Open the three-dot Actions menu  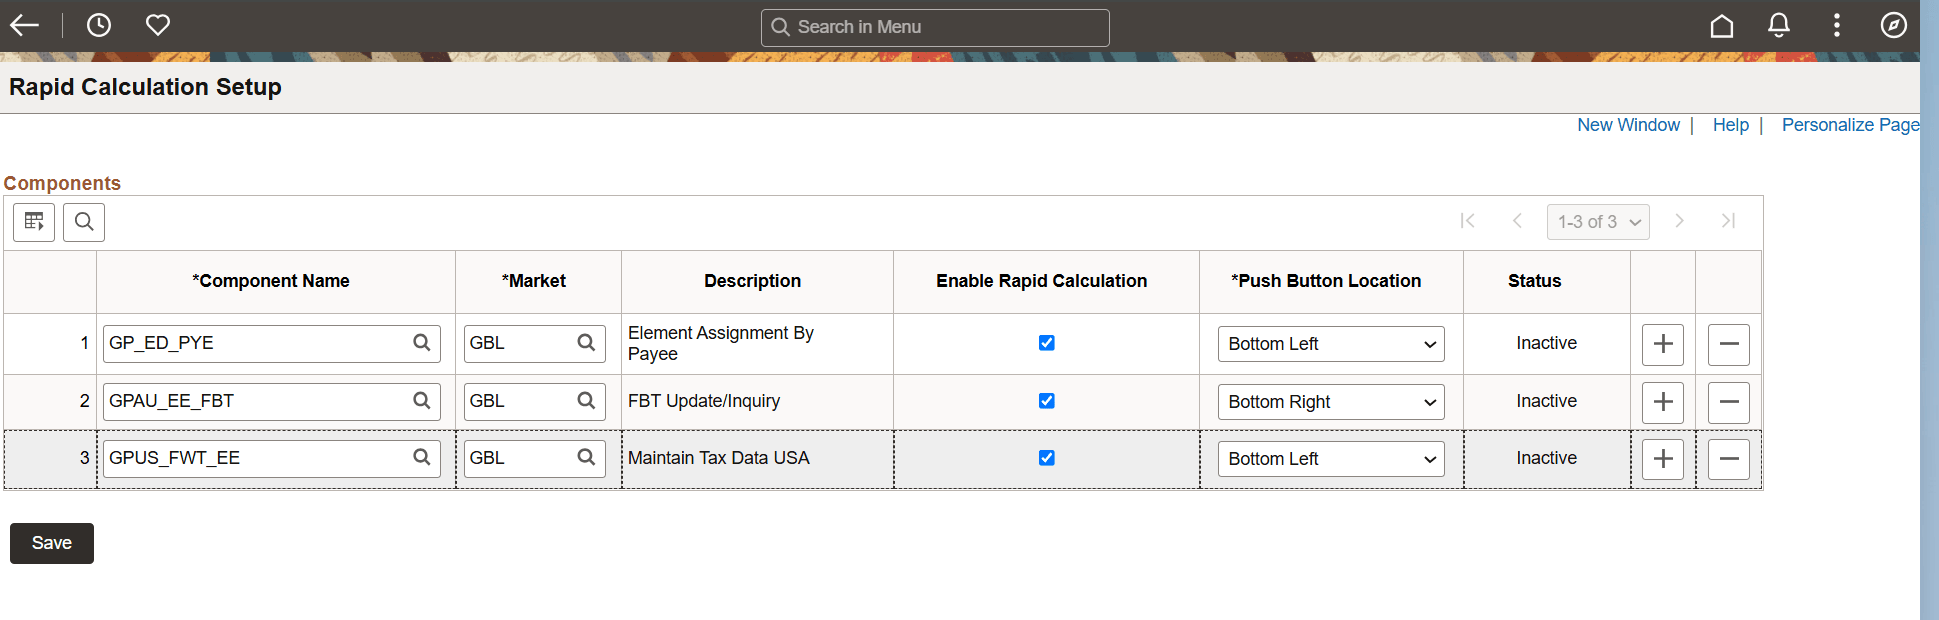pyautogui.click(x=1837, y=25)
